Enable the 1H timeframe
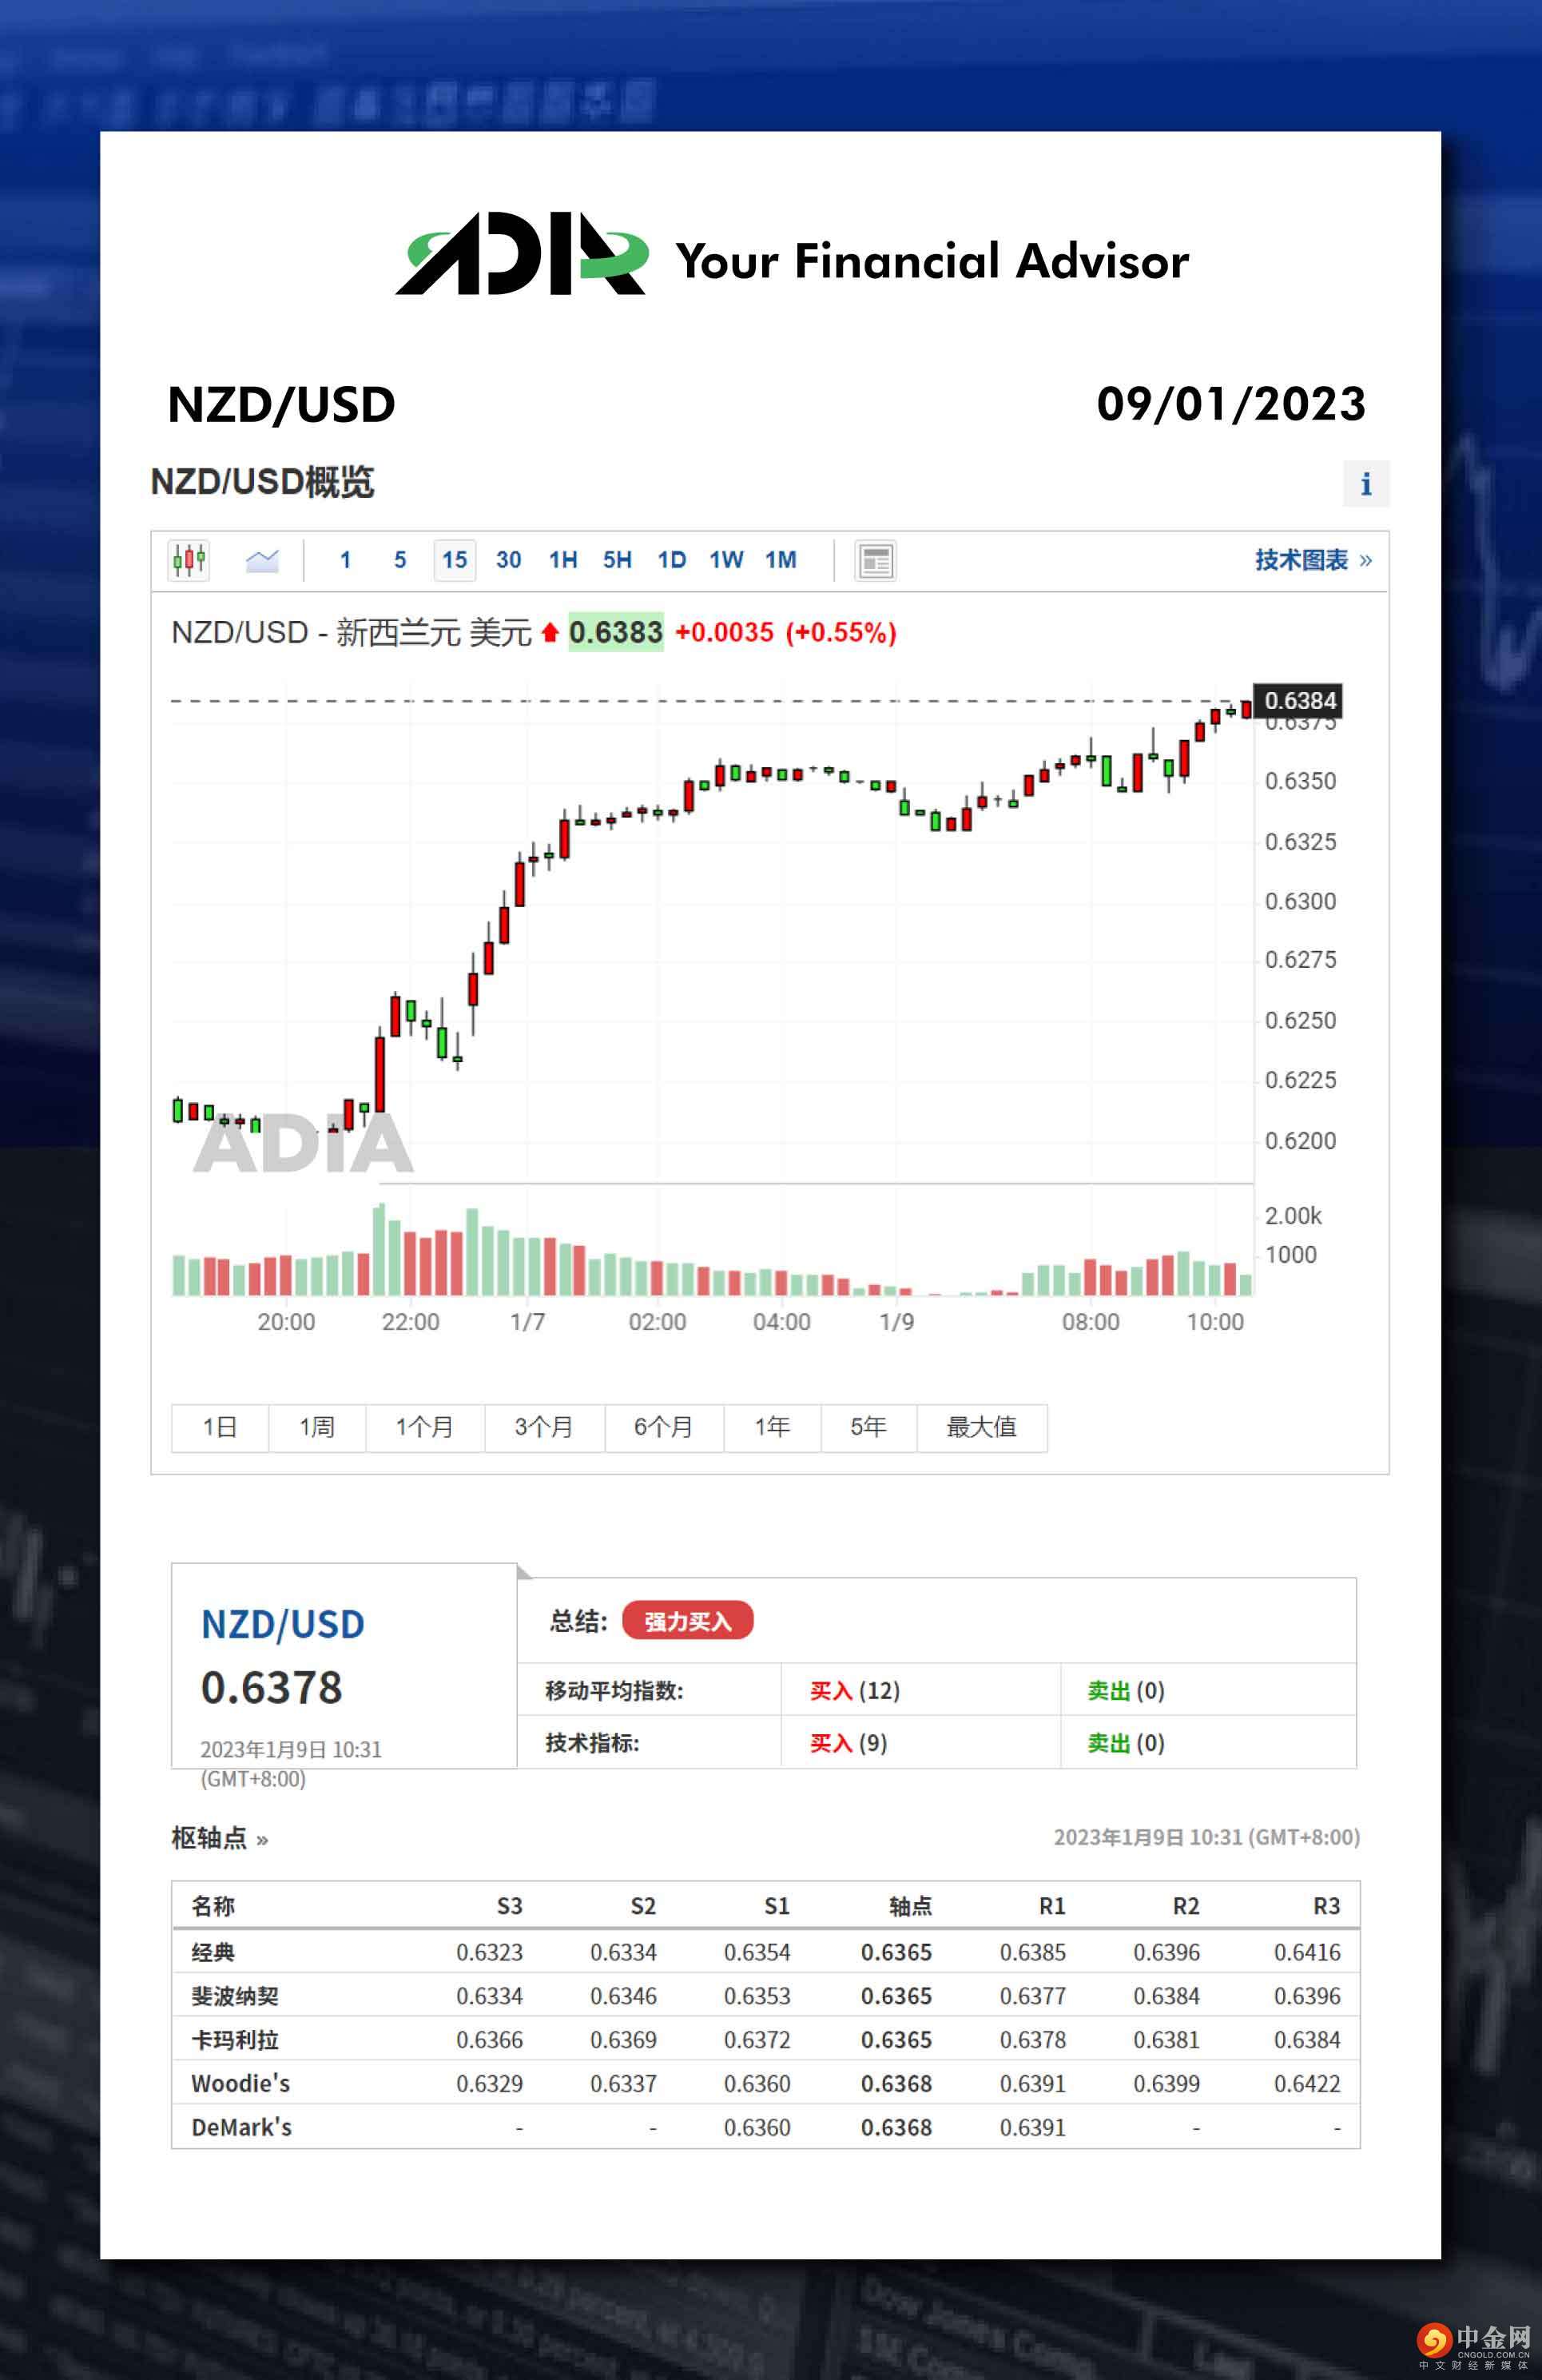 tap(562, 561)
